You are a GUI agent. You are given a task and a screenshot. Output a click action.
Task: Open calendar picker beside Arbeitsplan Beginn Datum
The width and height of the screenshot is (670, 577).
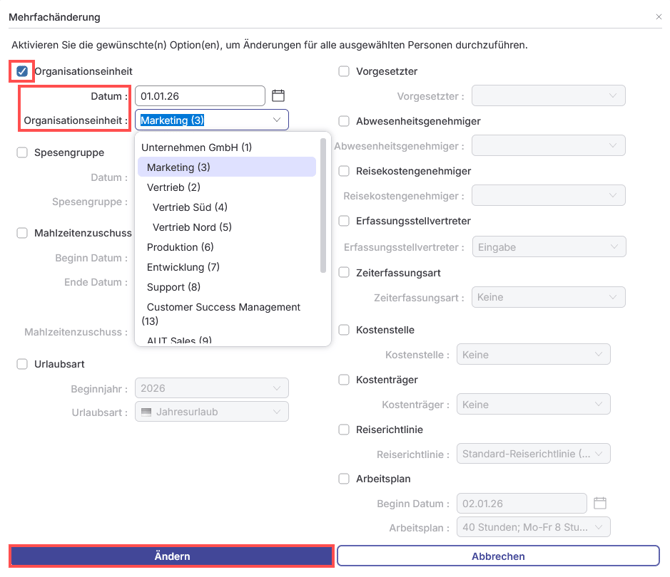[x=600, y=503]
